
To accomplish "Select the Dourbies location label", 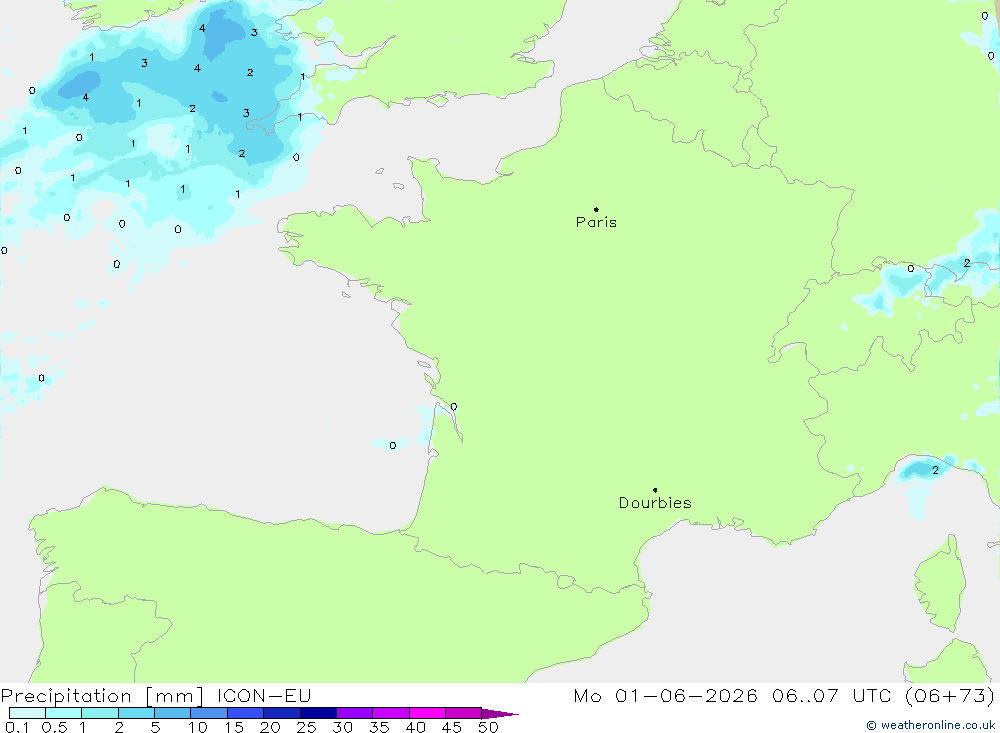I will click(x=655, y=503).
